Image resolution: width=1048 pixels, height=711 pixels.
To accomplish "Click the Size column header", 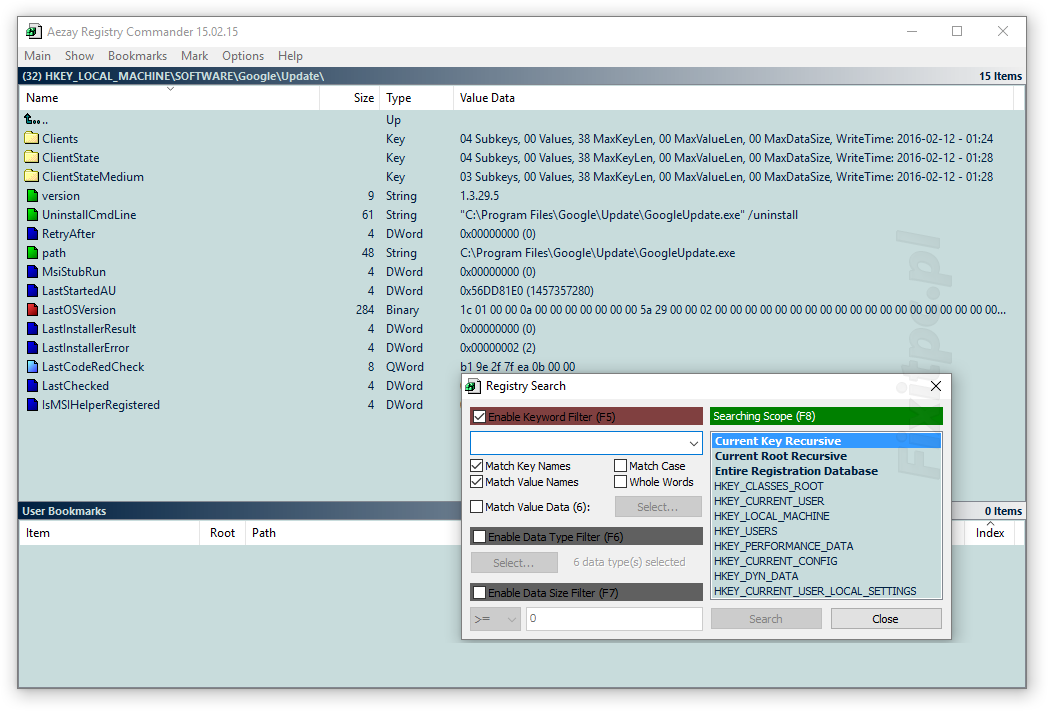I will tap(350, 98).
